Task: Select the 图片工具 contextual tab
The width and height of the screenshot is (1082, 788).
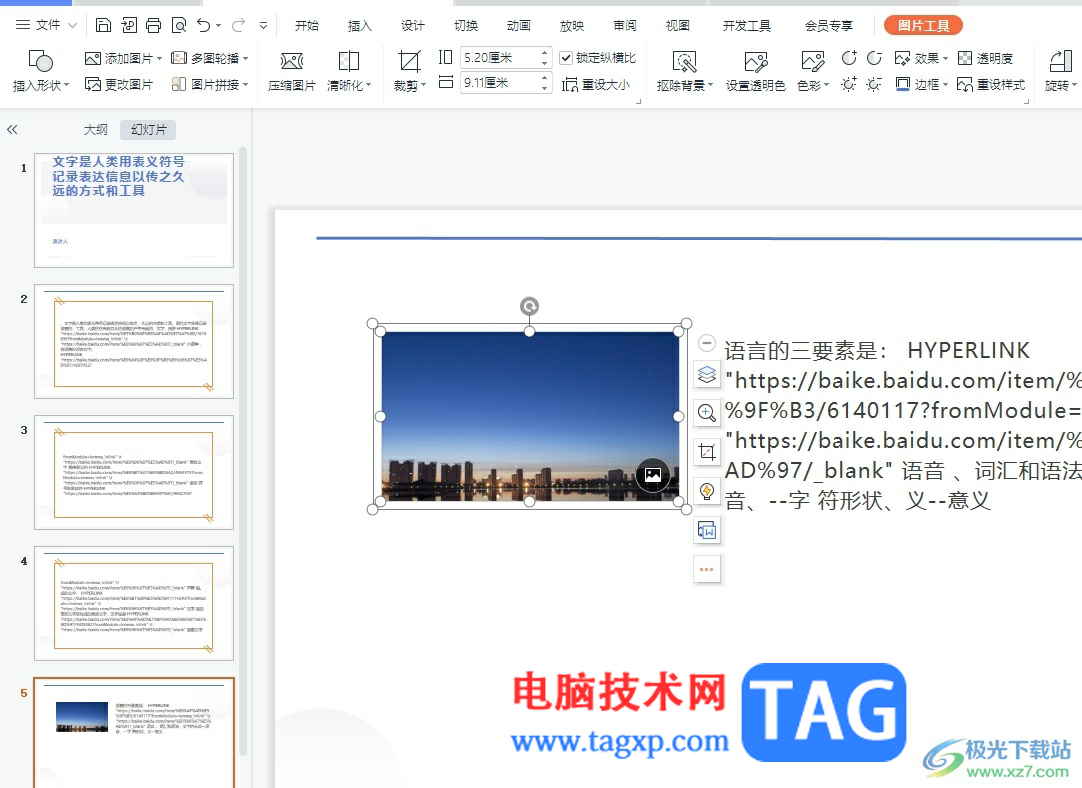Action: click(923, 26)
